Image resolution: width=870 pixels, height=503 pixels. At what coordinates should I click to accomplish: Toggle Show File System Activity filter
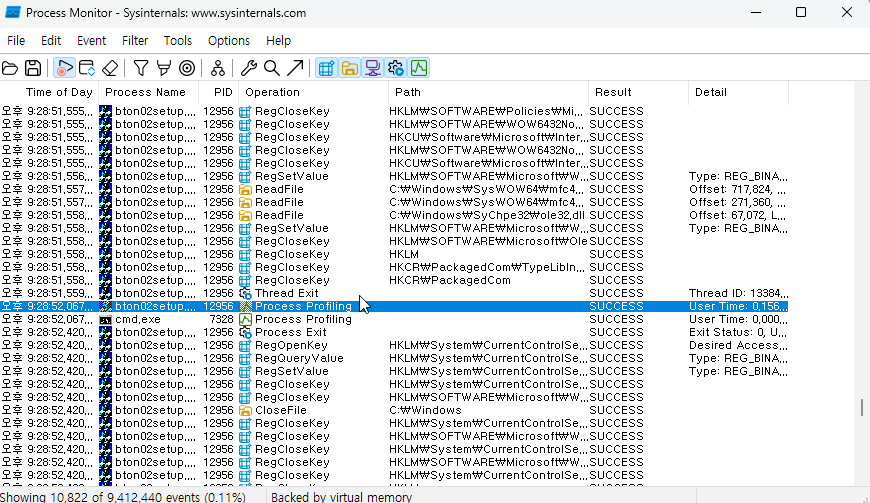click(349, 68)
